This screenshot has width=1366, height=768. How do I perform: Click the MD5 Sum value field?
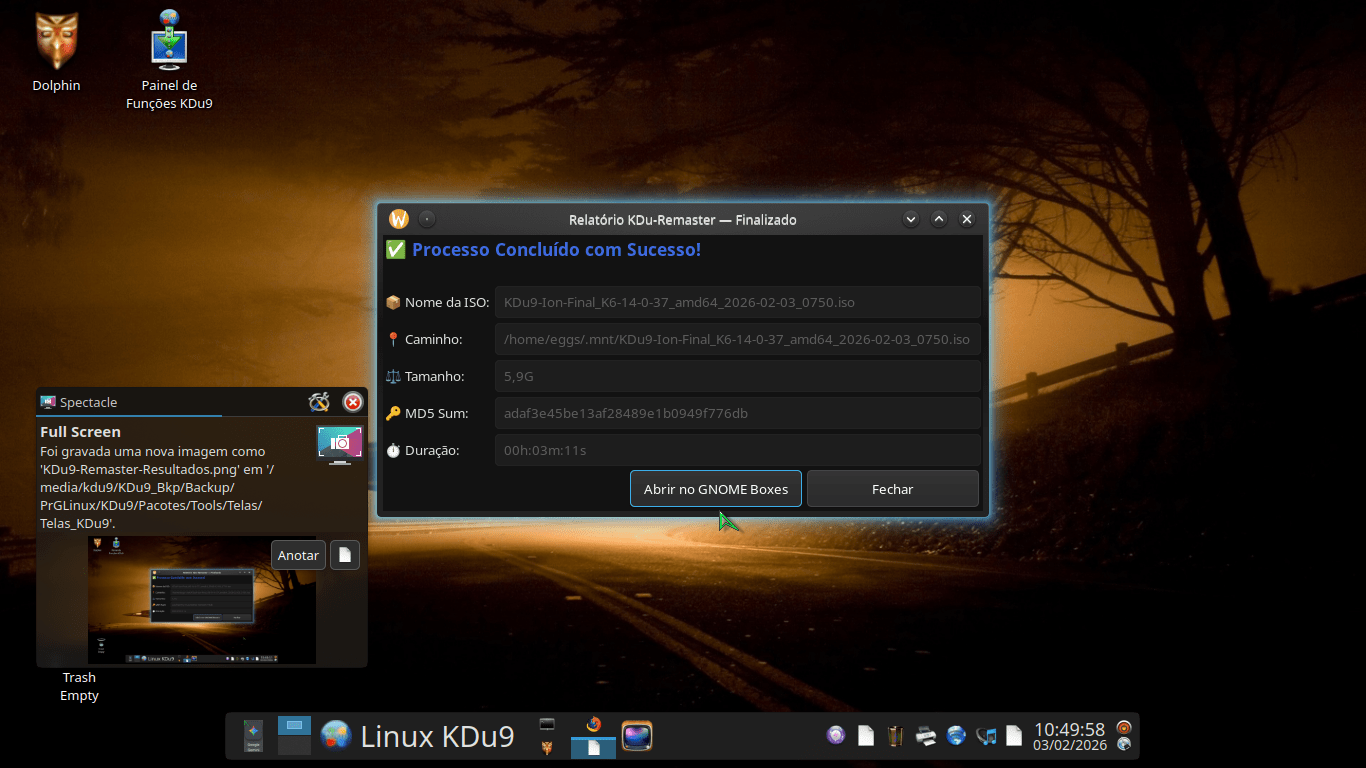point(737,413)
